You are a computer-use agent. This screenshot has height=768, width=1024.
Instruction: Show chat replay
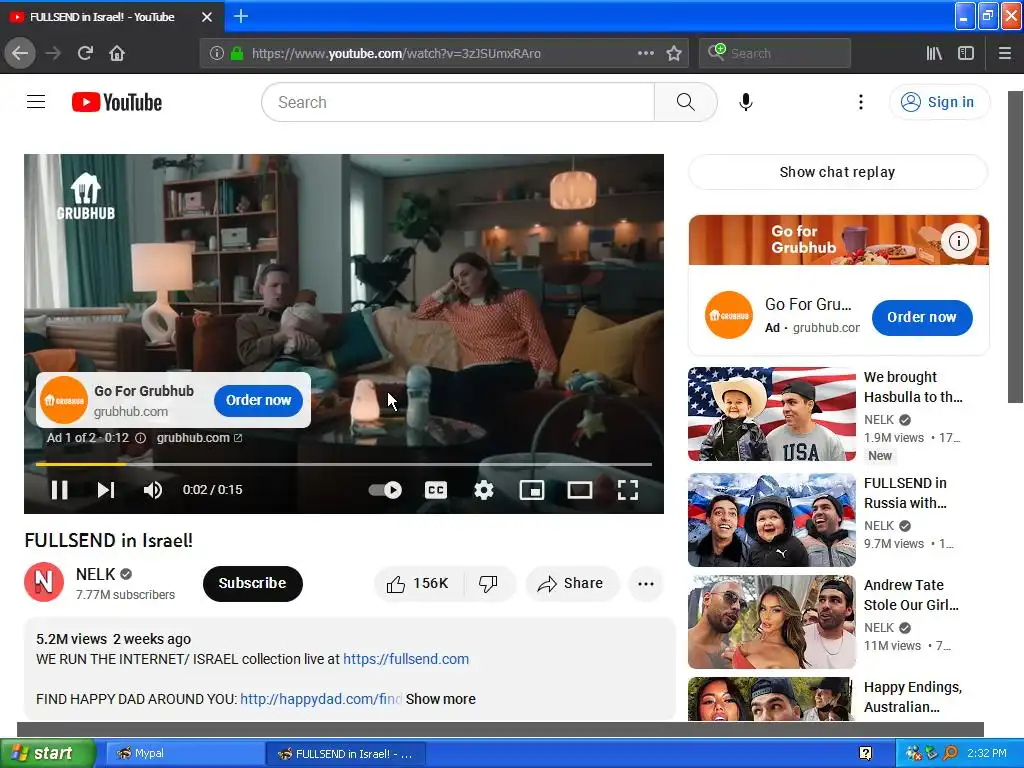click(838, 172)
